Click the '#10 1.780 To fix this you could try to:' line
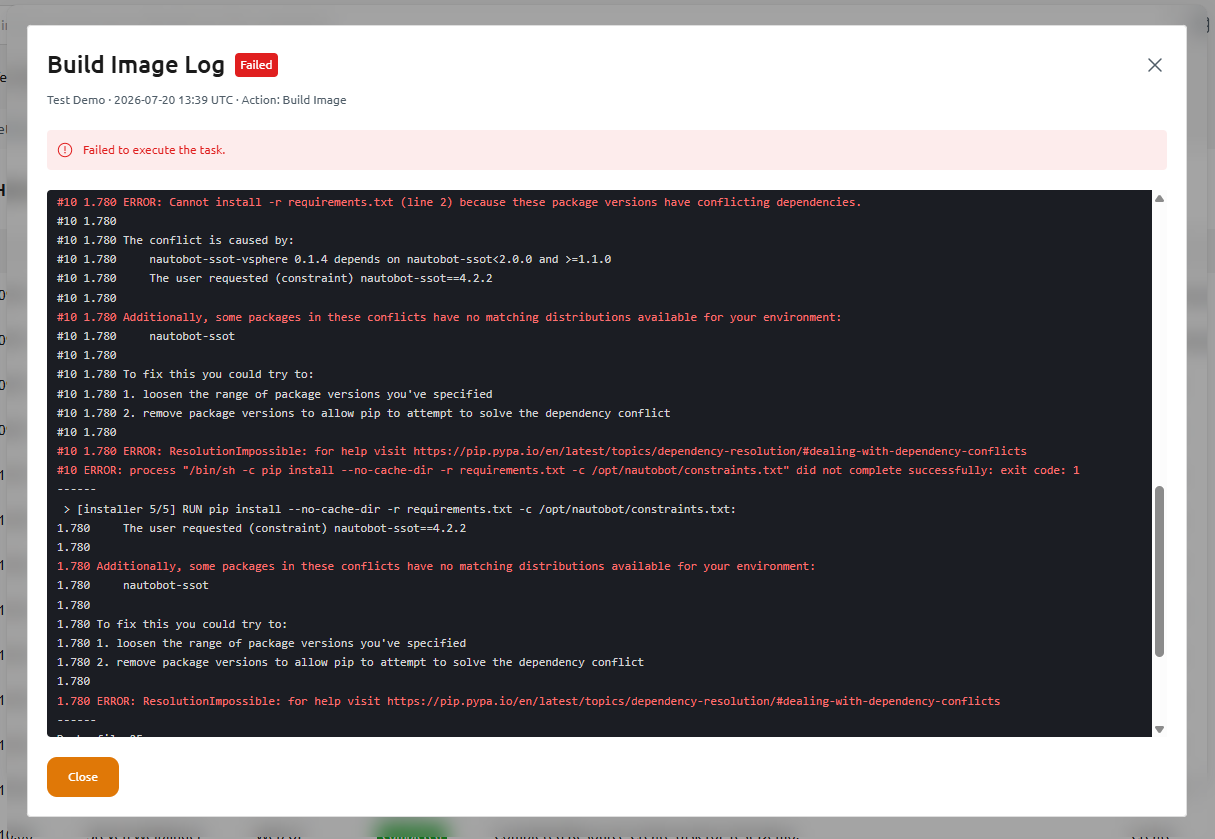The height and width of the screenshot is (839, 1215). [x=185, y=374]
